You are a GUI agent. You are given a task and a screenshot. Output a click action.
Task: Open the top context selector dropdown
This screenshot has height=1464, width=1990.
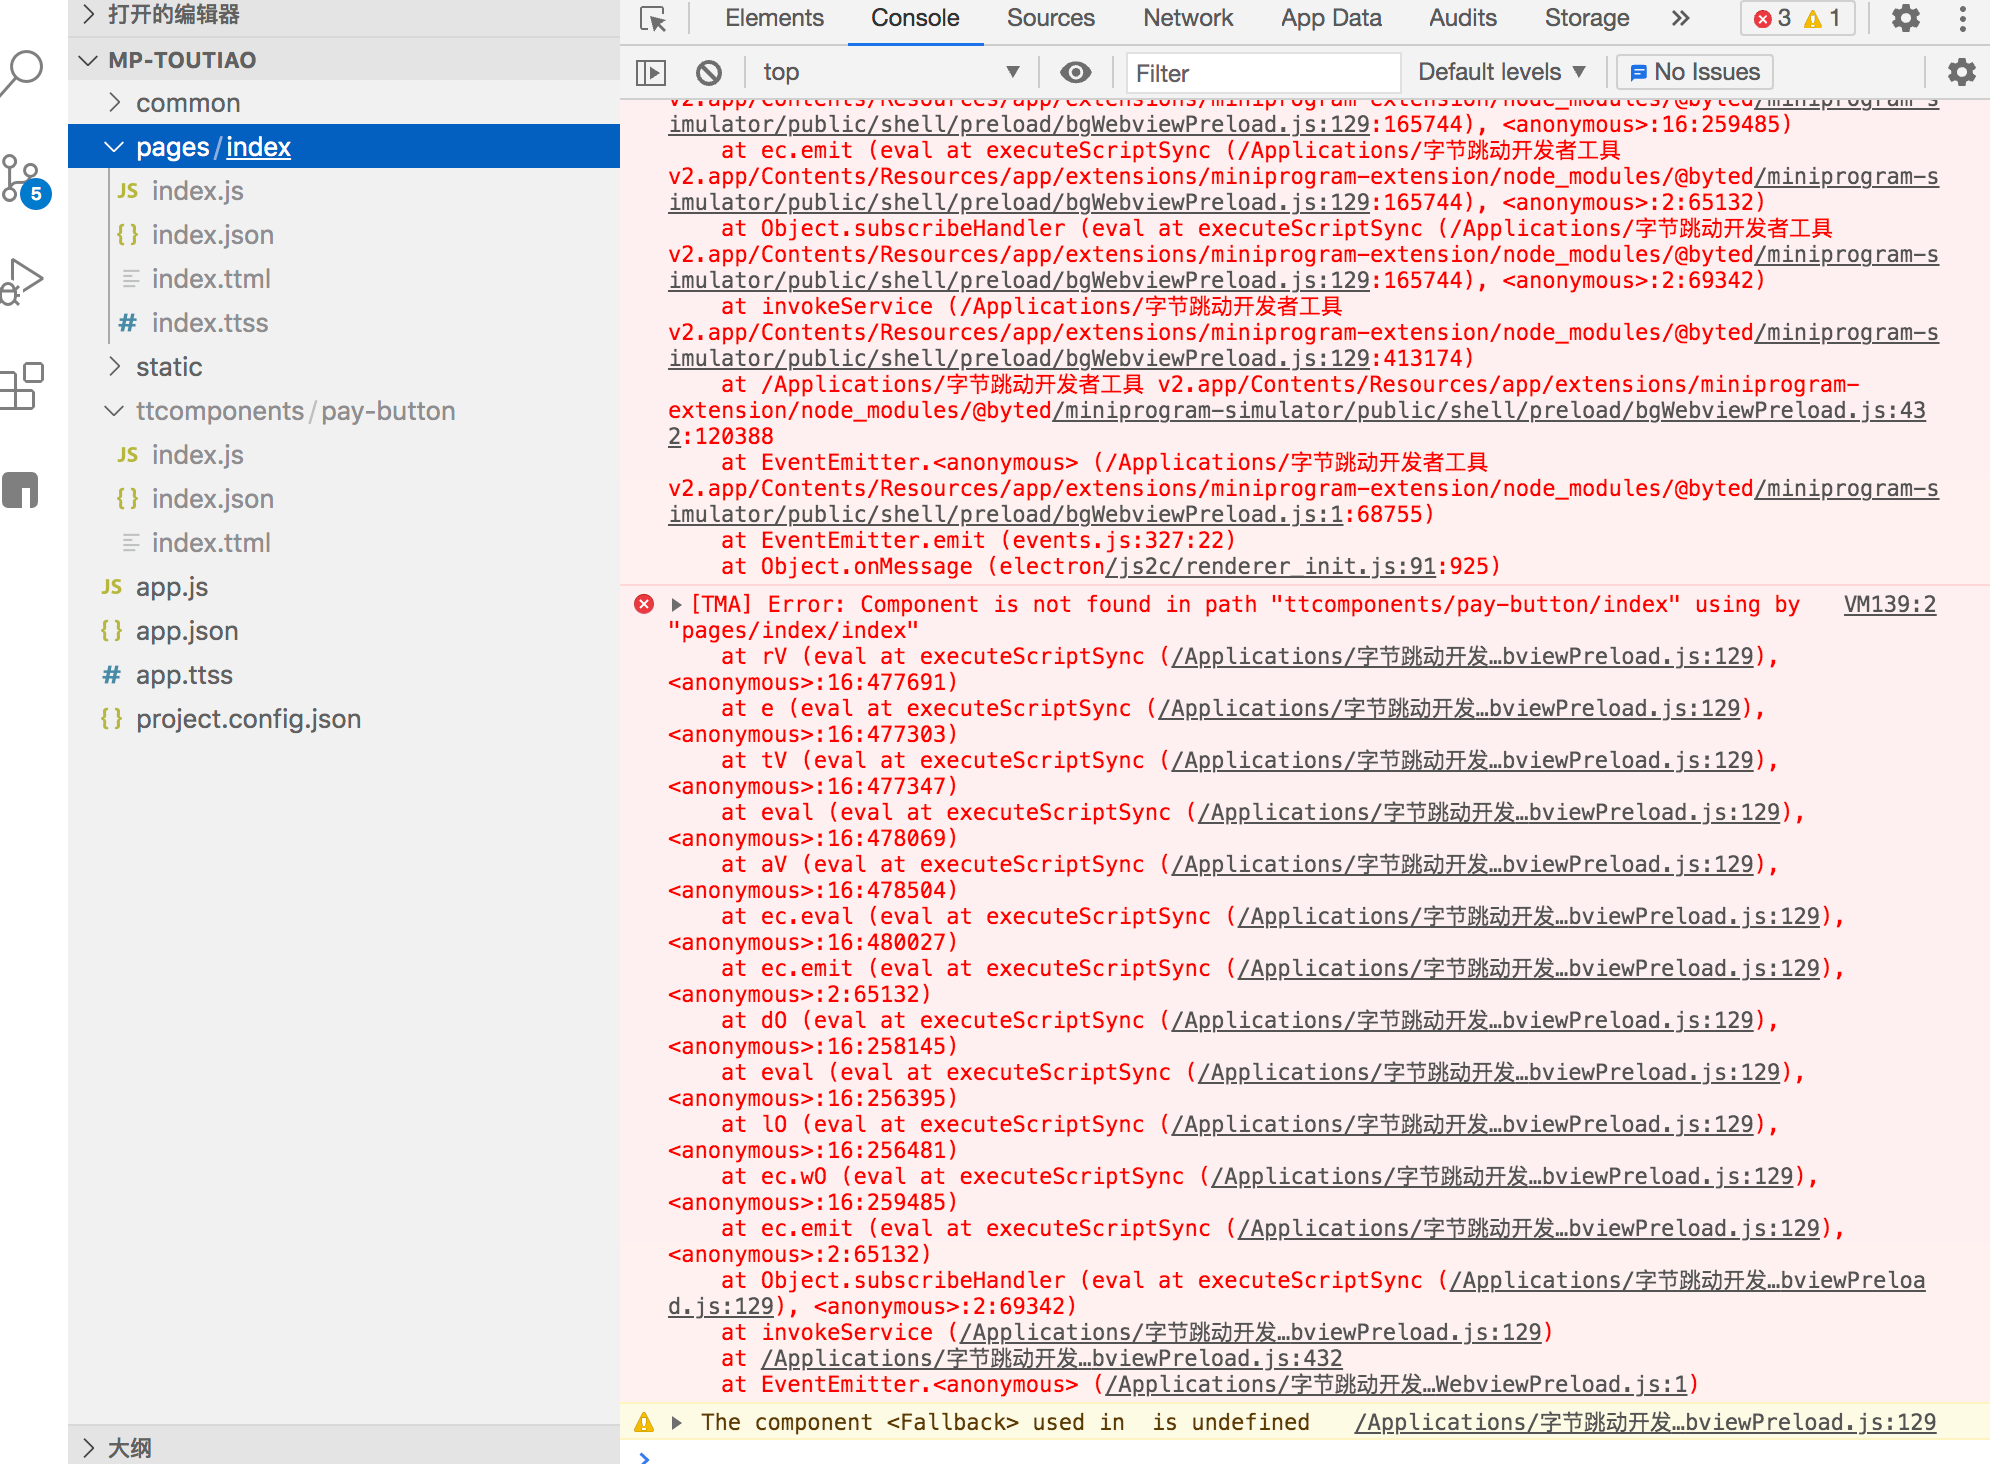[x=892, y=72]
